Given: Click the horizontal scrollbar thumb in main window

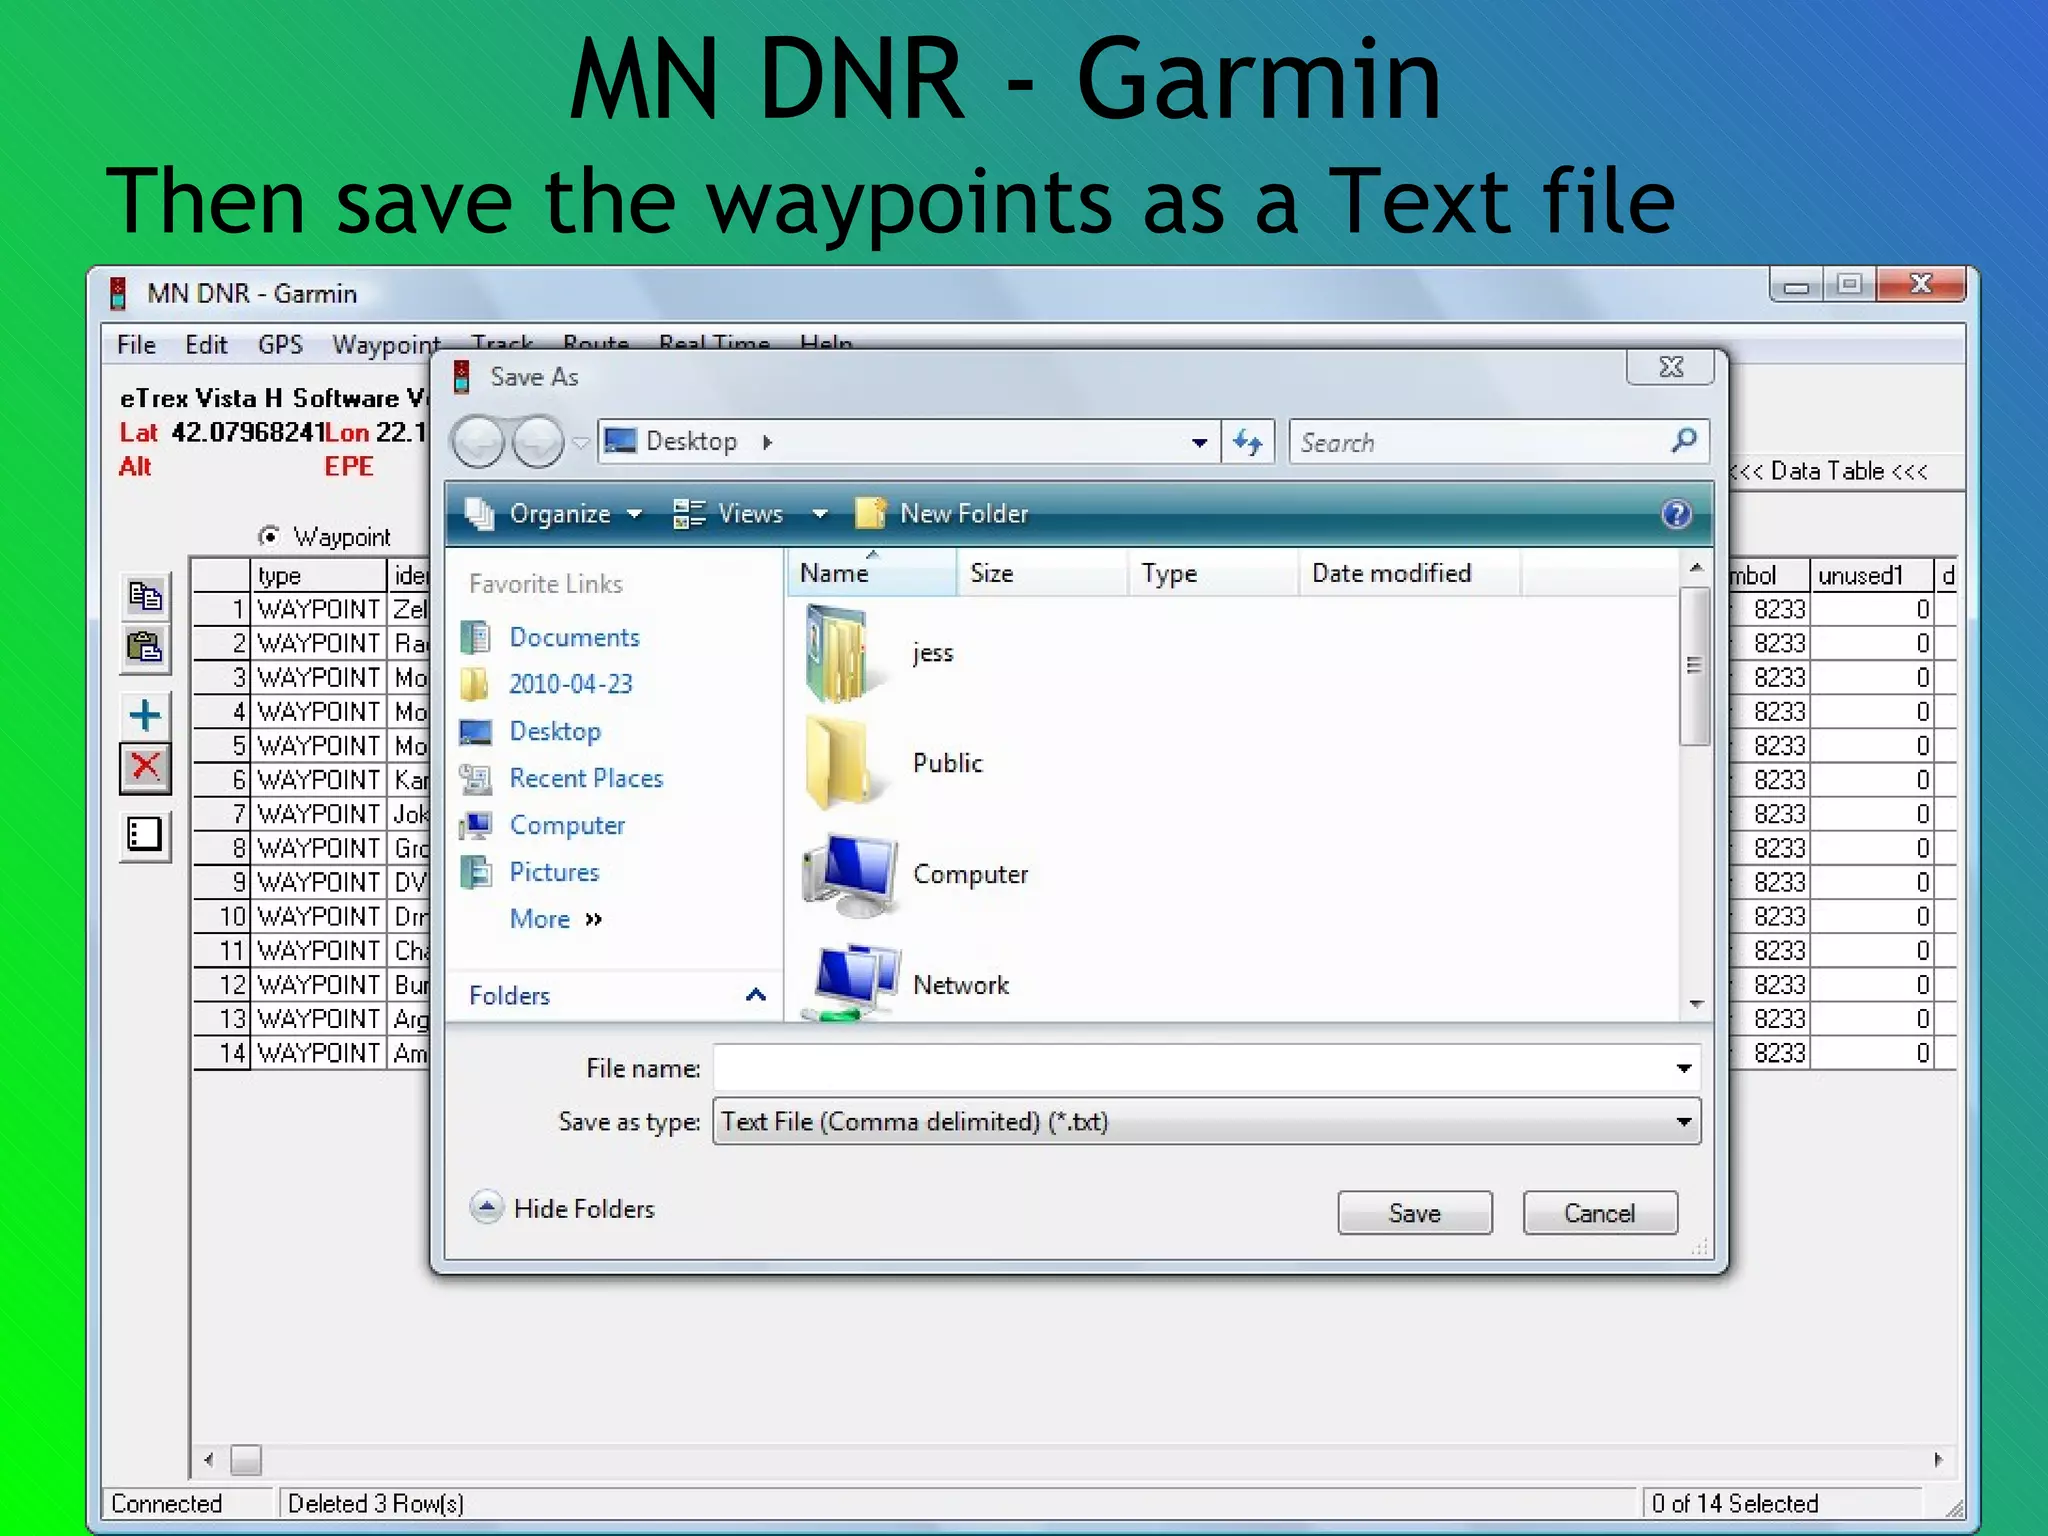Looking at the screenshot, I should coord(246,1460).
